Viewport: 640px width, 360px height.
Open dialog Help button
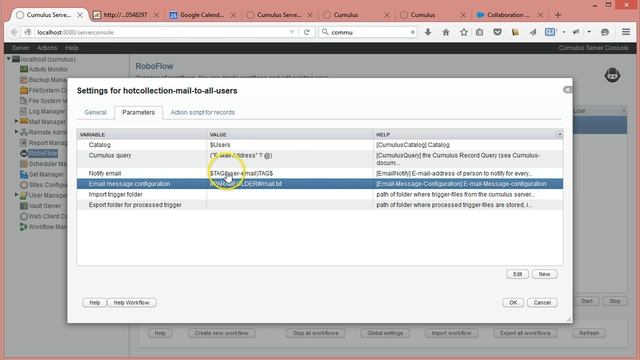pos(94,302)
